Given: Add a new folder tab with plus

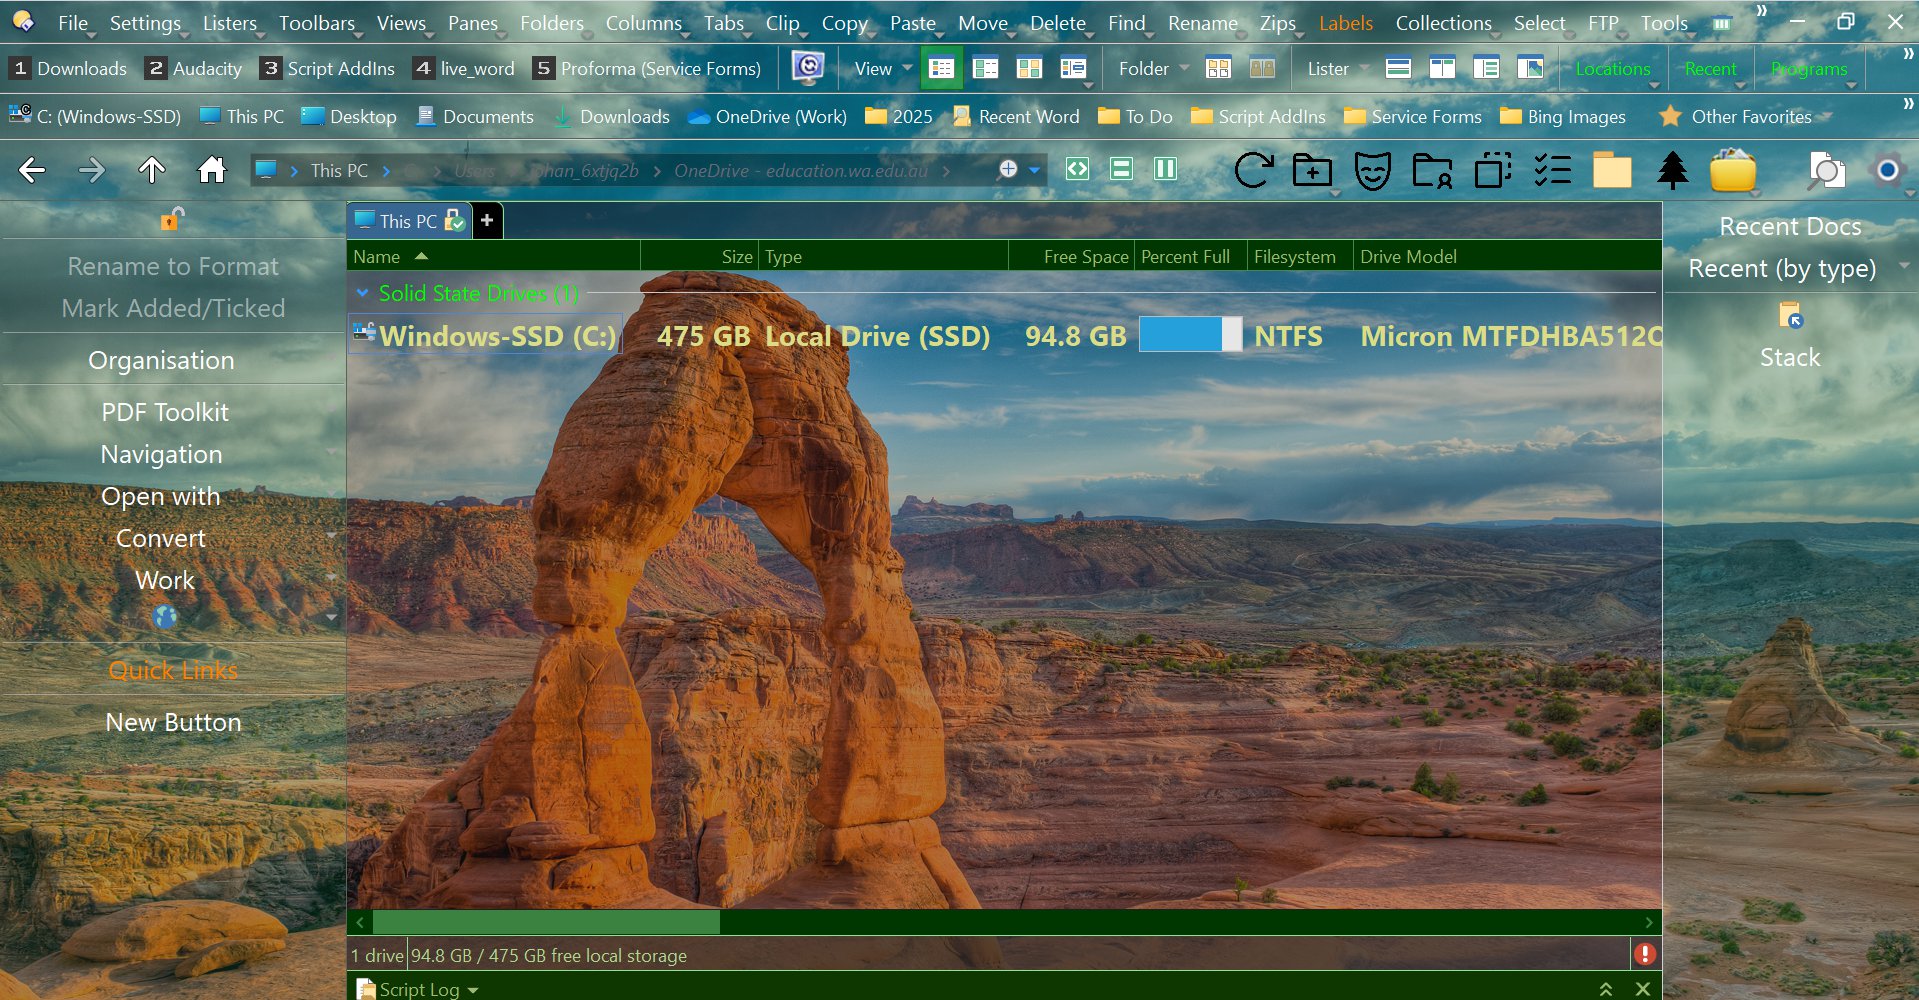Looking at the screenshot, I should [x=487, y=221].
